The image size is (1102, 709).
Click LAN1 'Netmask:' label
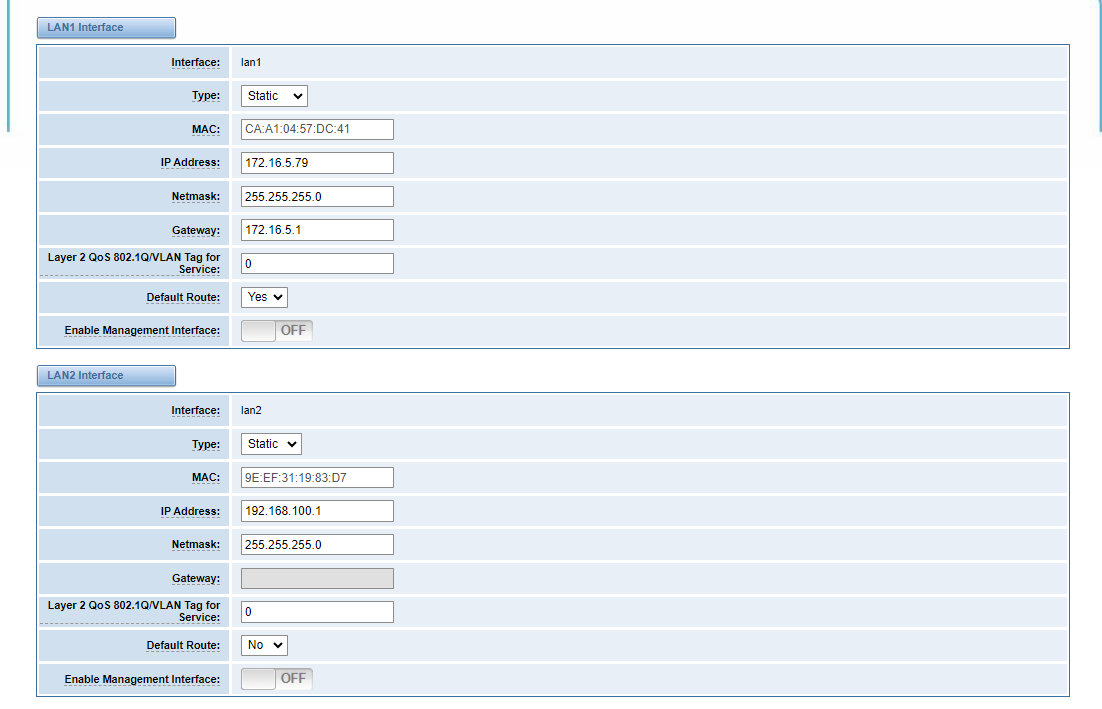click(x=195, y=196)
